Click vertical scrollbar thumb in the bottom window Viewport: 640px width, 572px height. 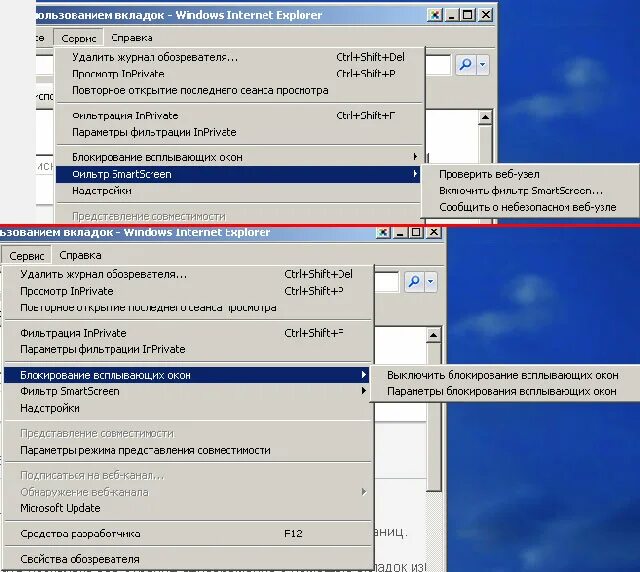click(x=433, y=416)
